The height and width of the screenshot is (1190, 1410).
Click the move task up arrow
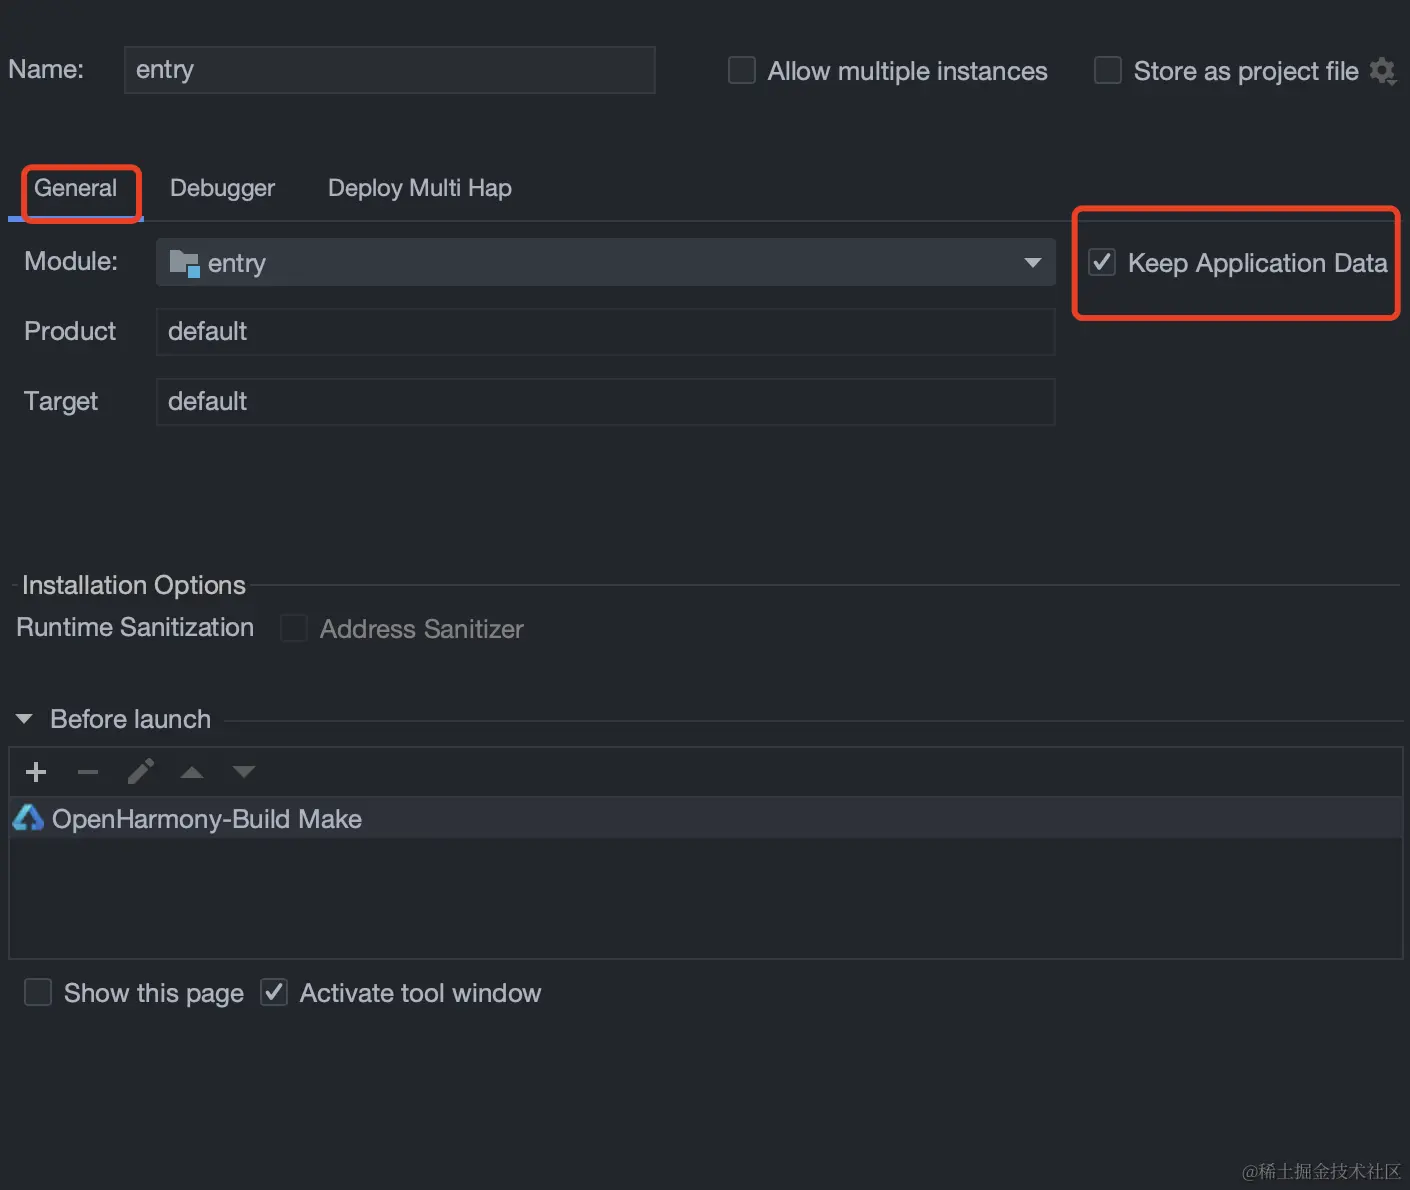tap(192, 772)
